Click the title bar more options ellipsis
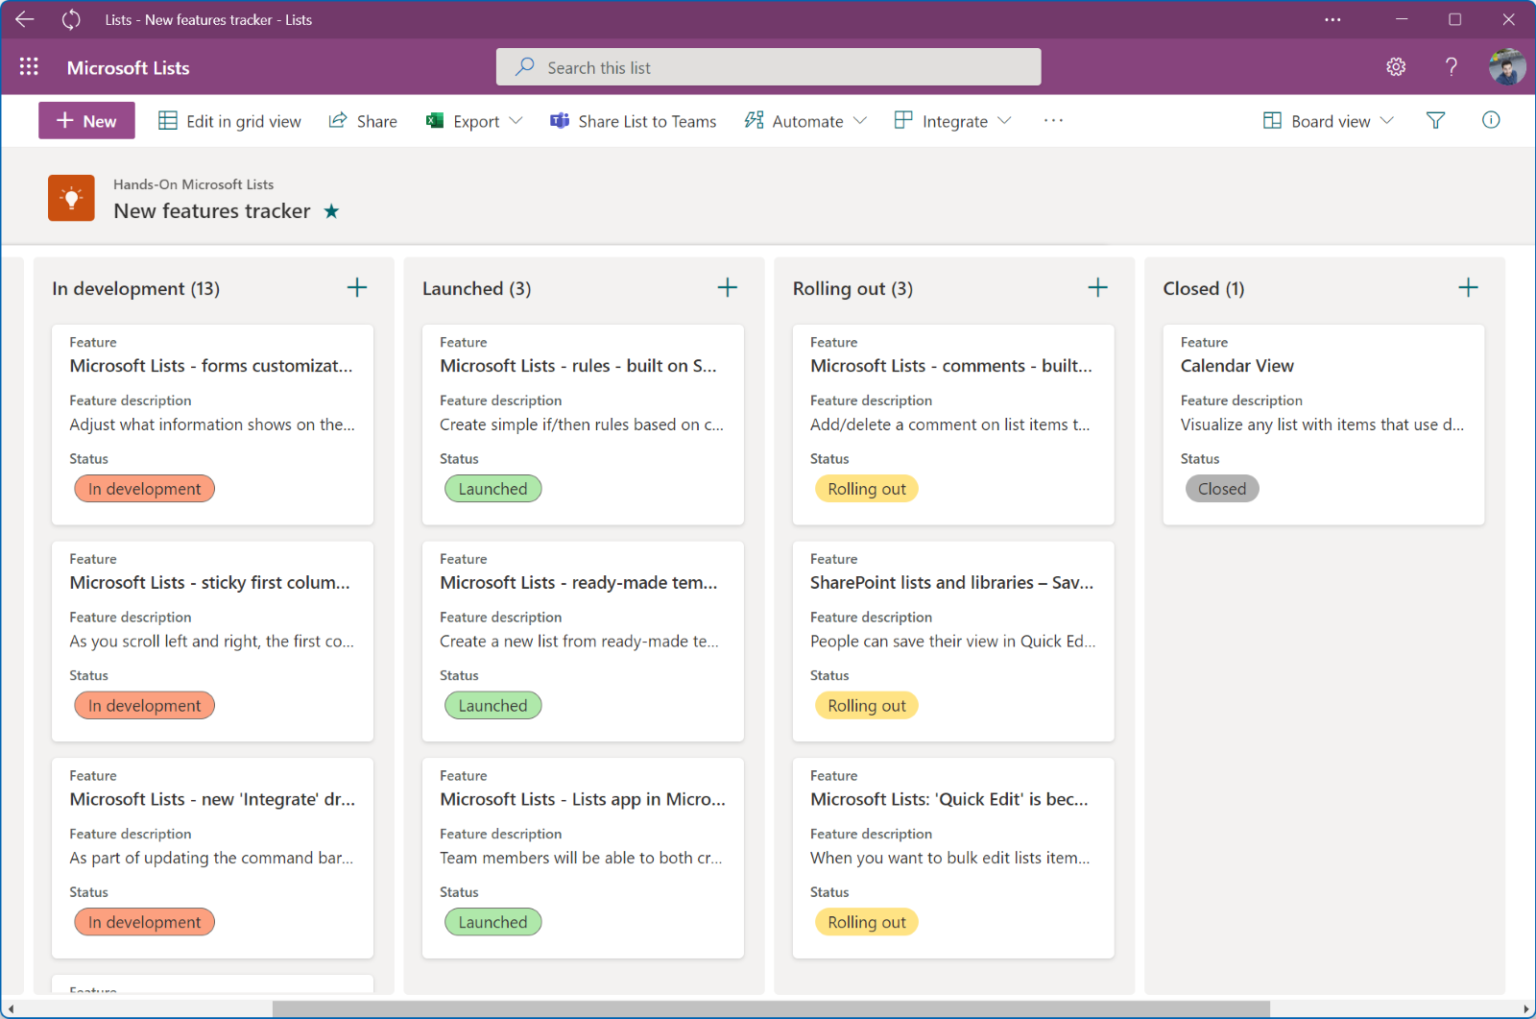This screenshot has height=1019, width=1536. point(1333,19)
